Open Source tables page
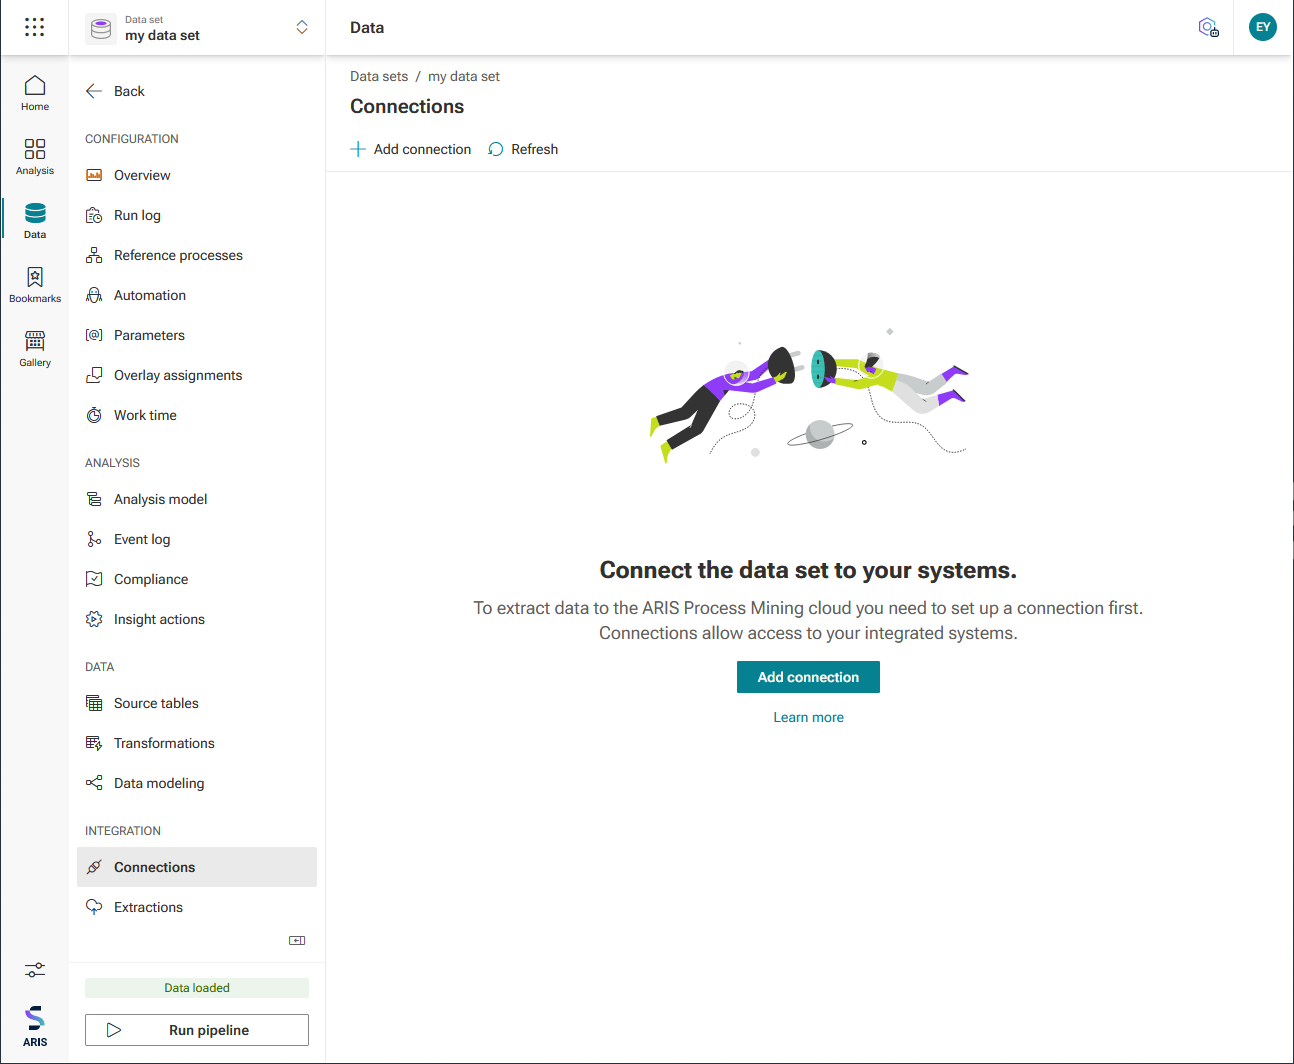Image resolution: width=1294 pixels, height=1064 pixels. (197, 703)
